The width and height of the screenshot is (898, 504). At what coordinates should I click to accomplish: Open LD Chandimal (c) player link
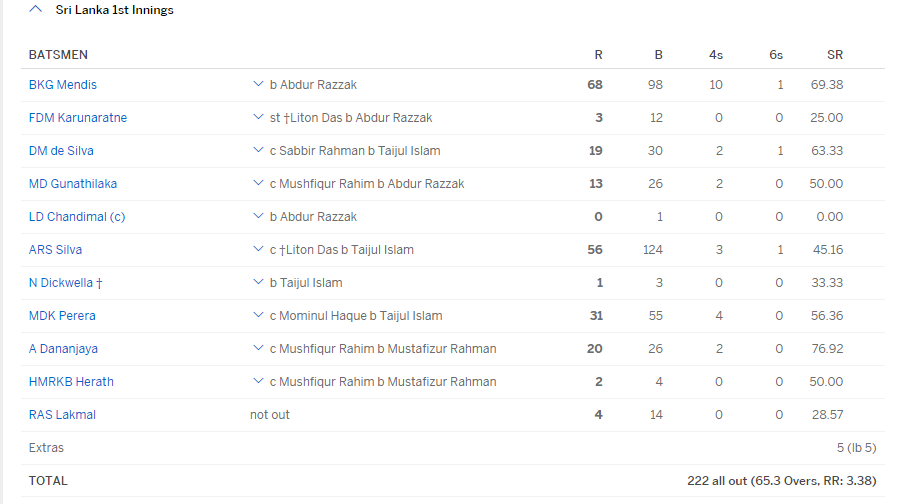tap(77, 217)
